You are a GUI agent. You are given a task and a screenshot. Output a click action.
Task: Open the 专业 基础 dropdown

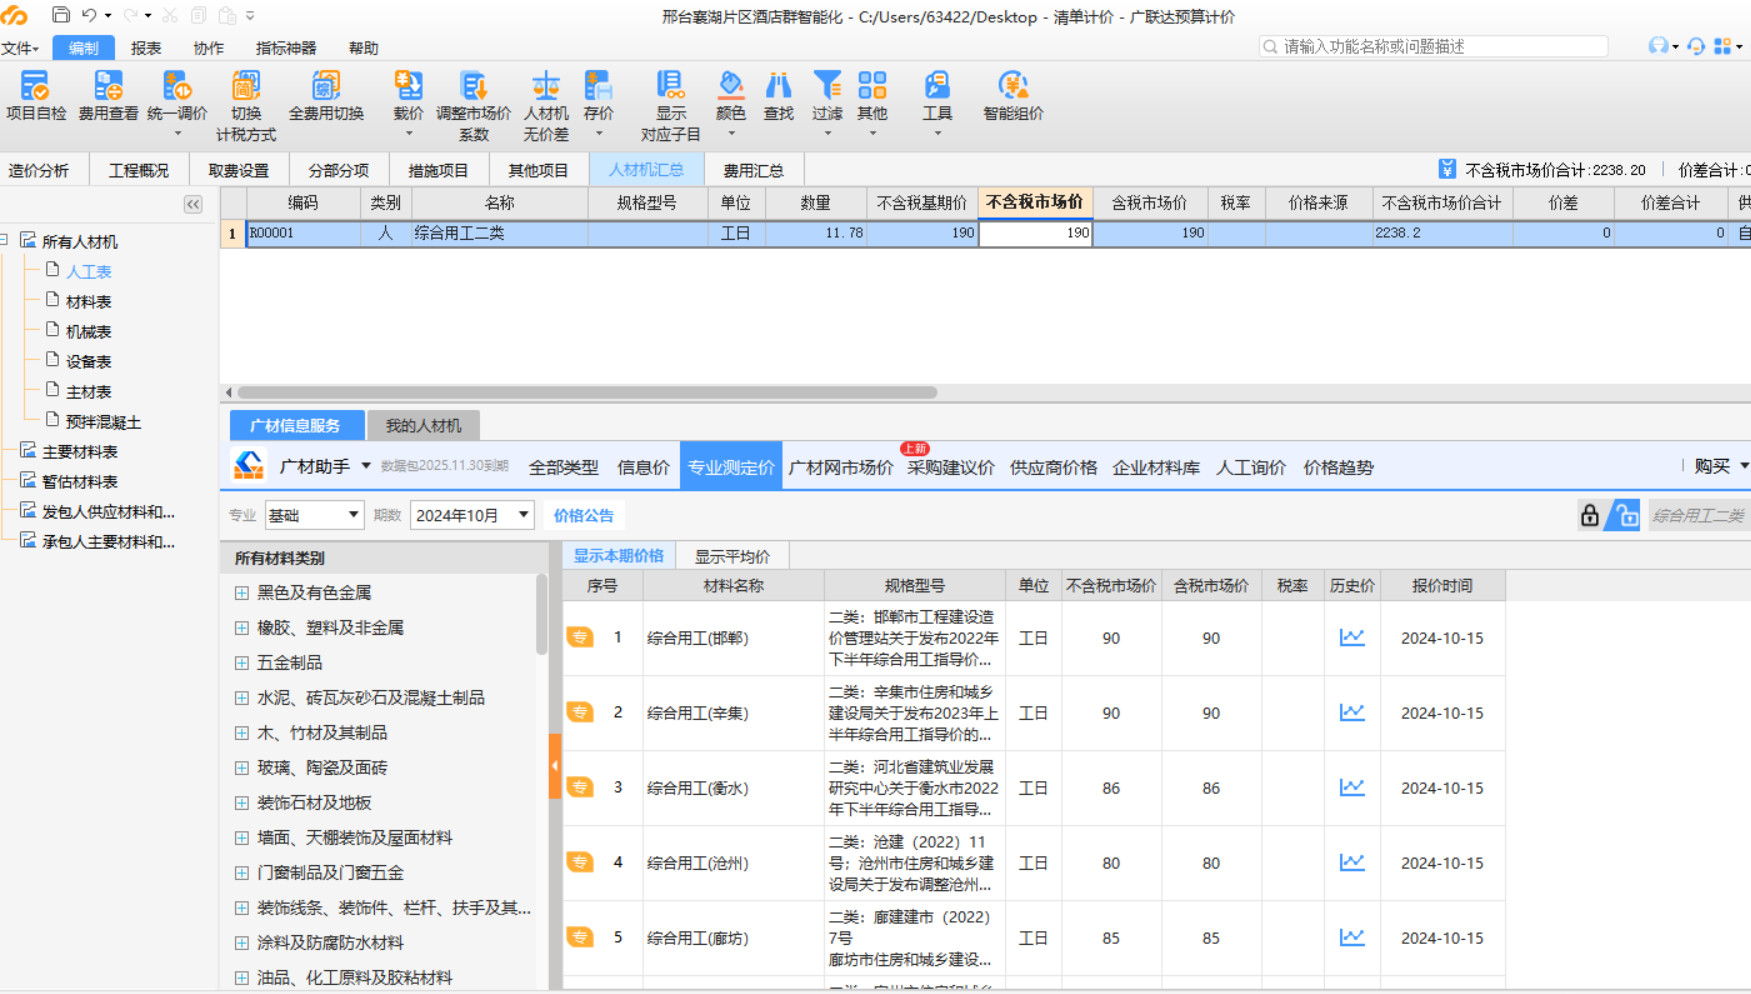tap(313, 515)
